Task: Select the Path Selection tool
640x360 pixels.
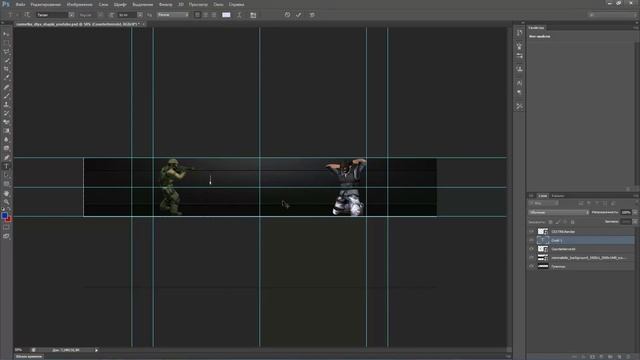Action: (x=6, y=175)
